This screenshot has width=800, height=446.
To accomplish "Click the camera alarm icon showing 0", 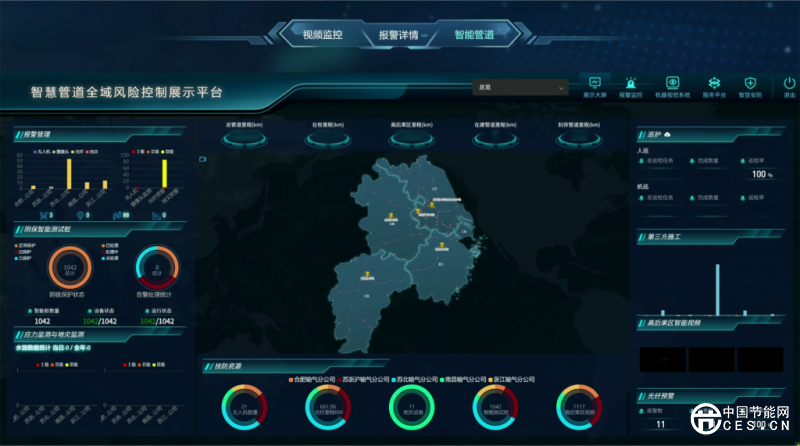I will (80, 215).
